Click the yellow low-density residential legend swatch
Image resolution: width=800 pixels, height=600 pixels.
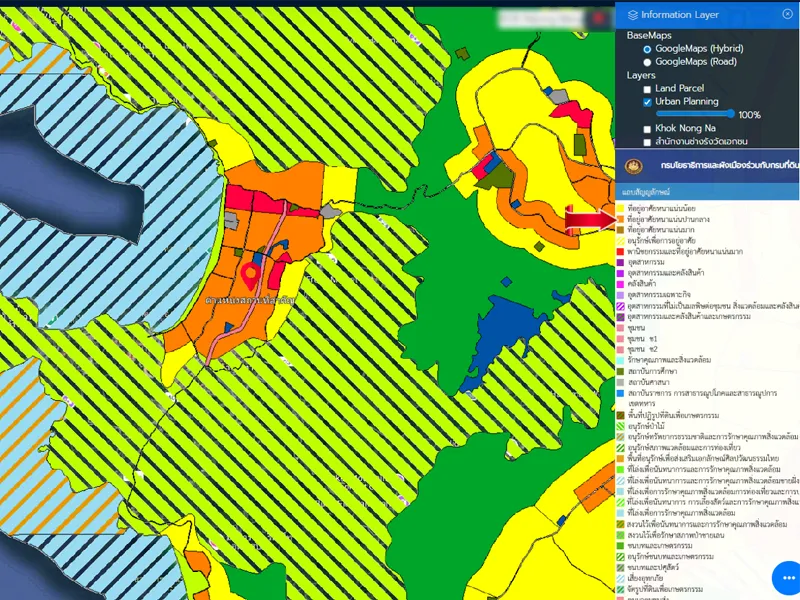tap(621, 206)
